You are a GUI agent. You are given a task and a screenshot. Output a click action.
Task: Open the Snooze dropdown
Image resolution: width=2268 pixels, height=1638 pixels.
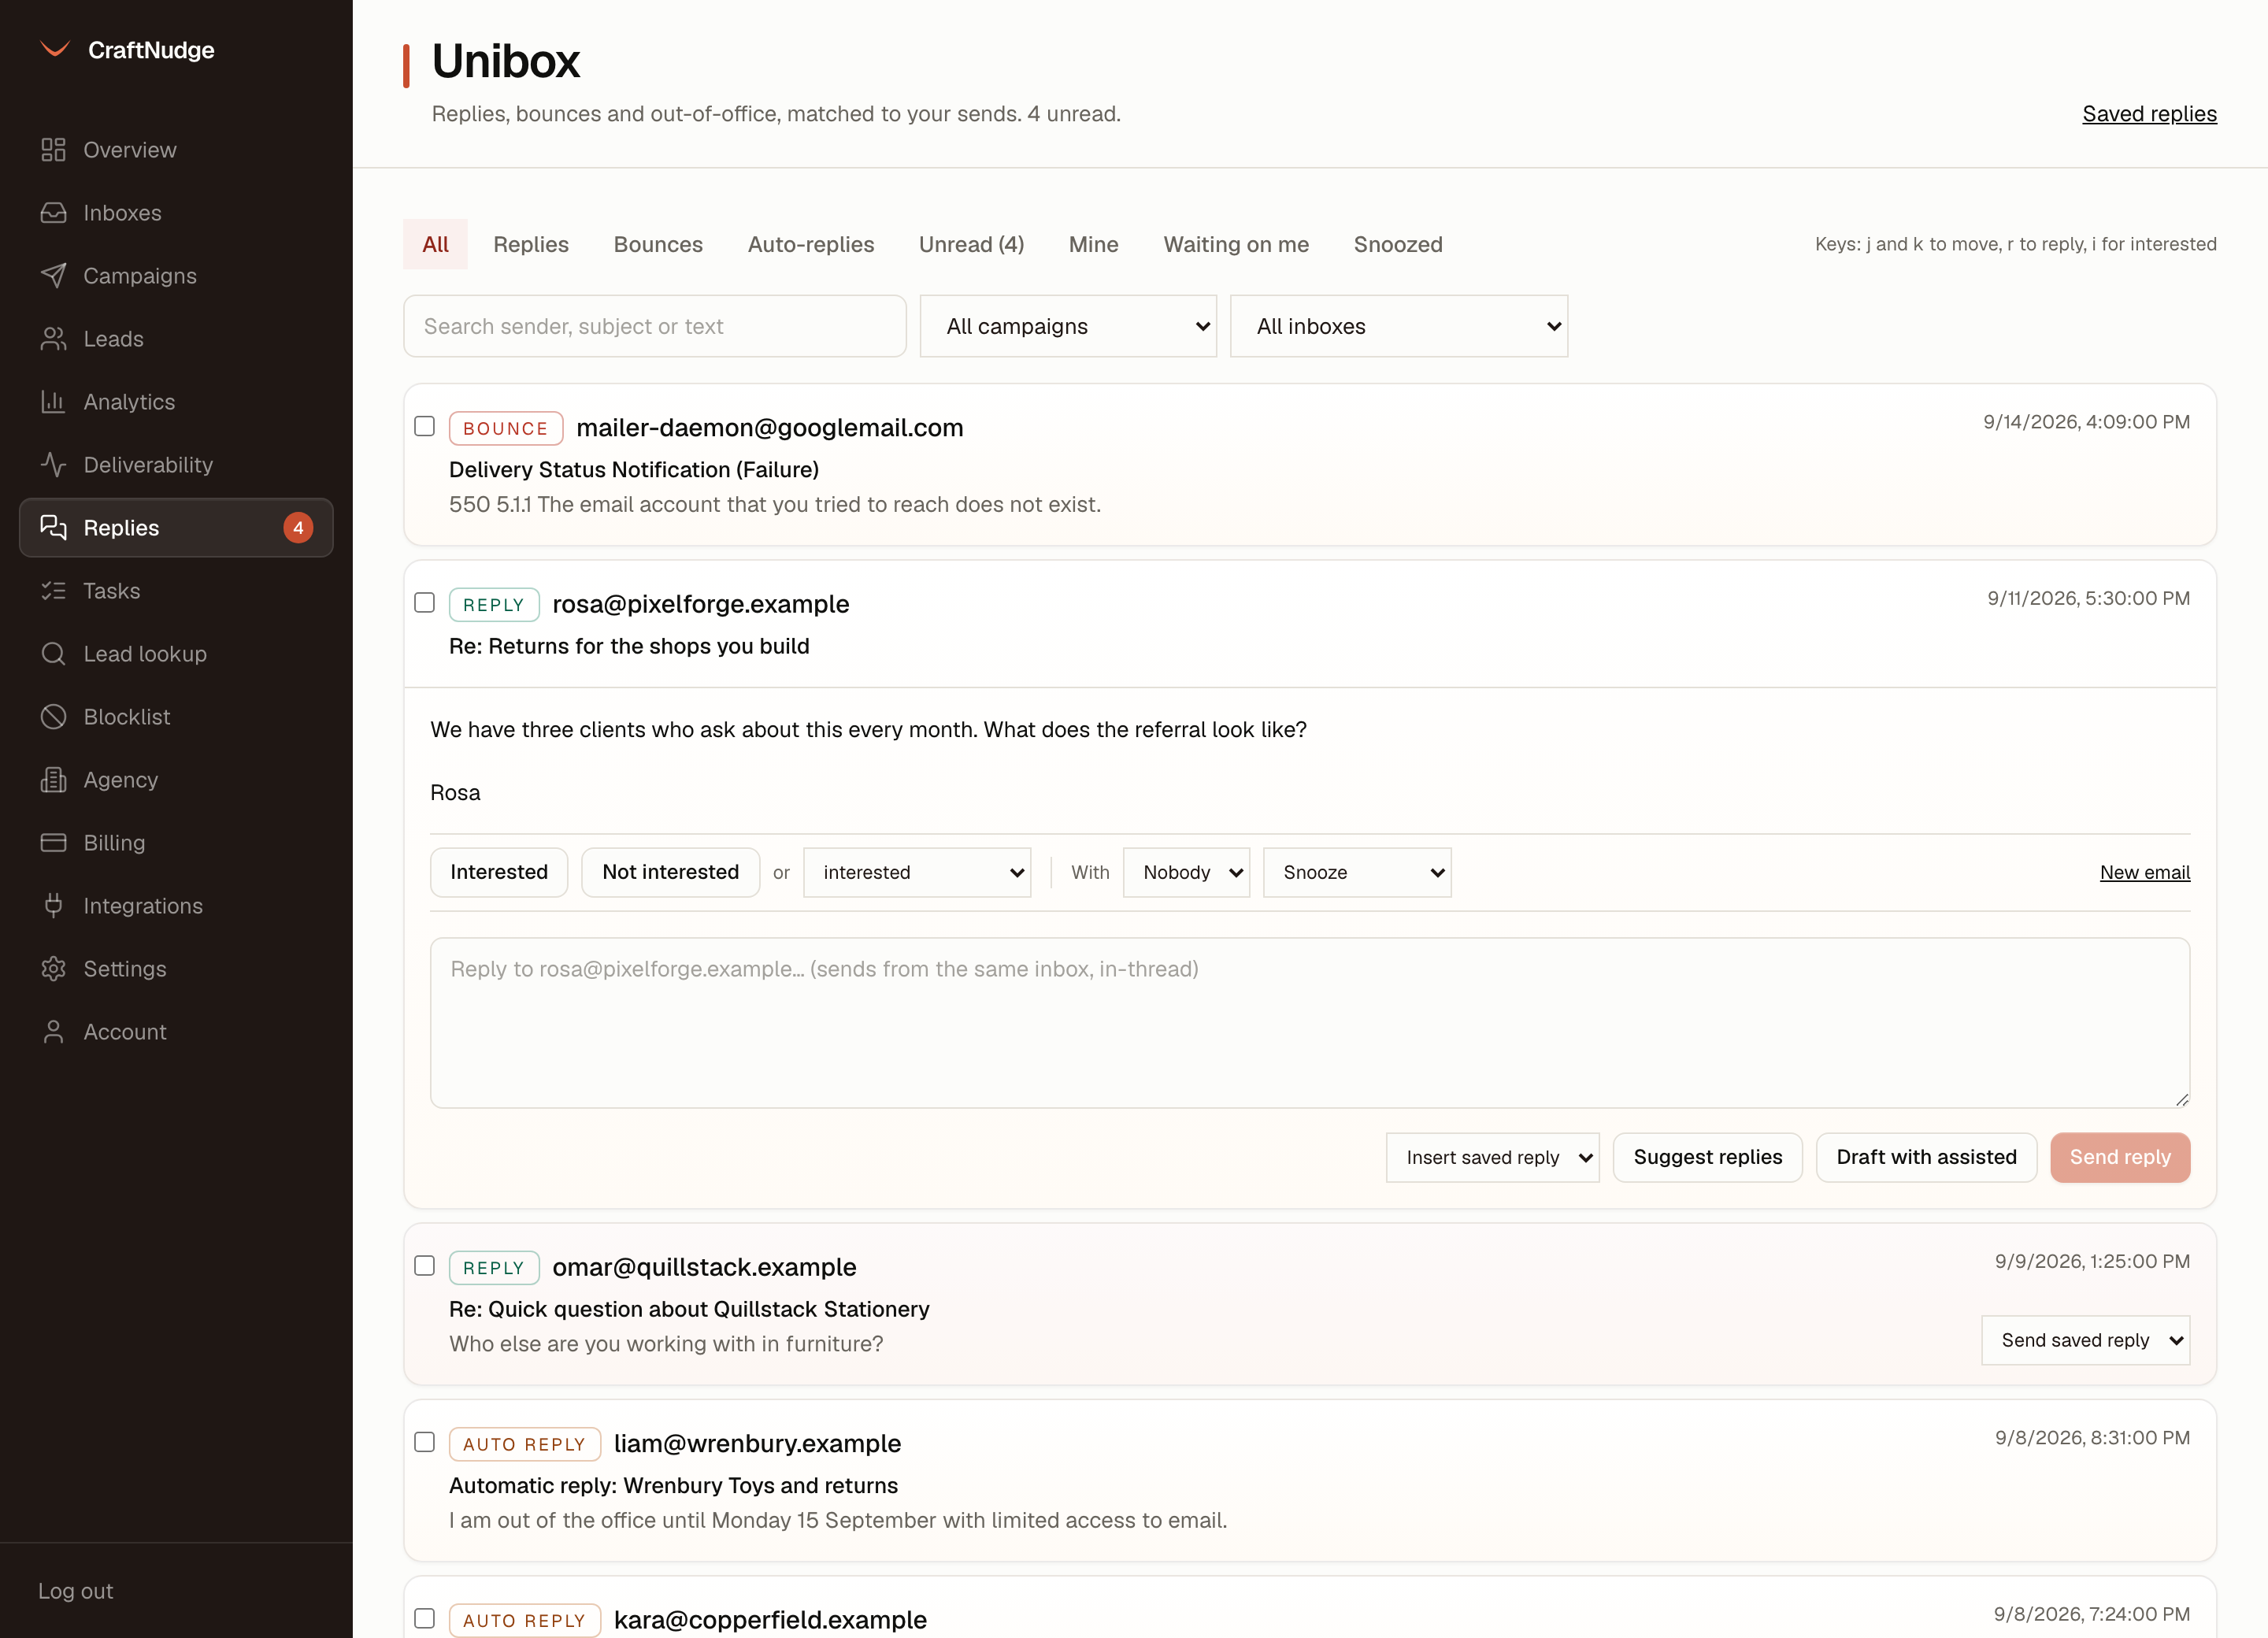[x=1357, y=872]
